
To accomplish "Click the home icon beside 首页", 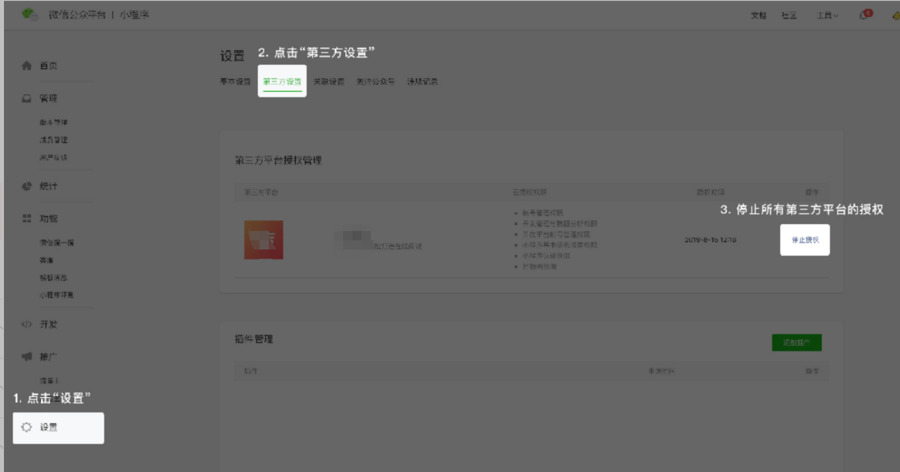I will [x=27, y=66].
